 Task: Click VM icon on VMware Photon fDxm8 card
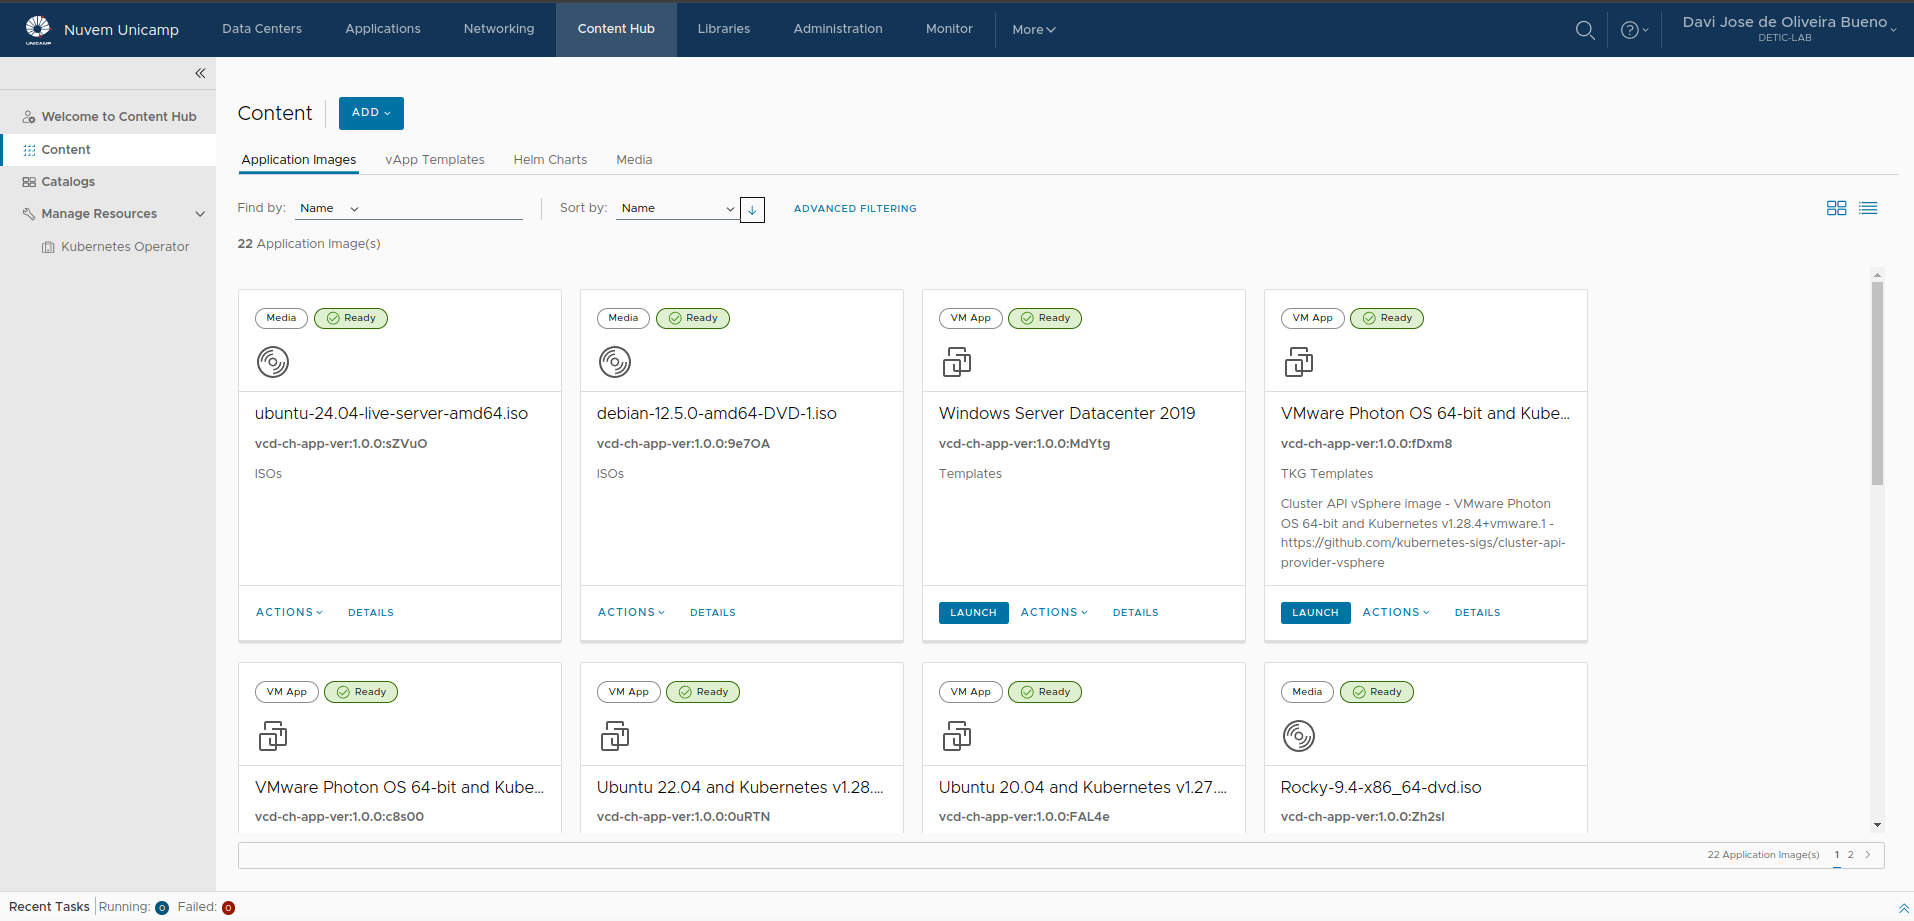click(1299, 362)
